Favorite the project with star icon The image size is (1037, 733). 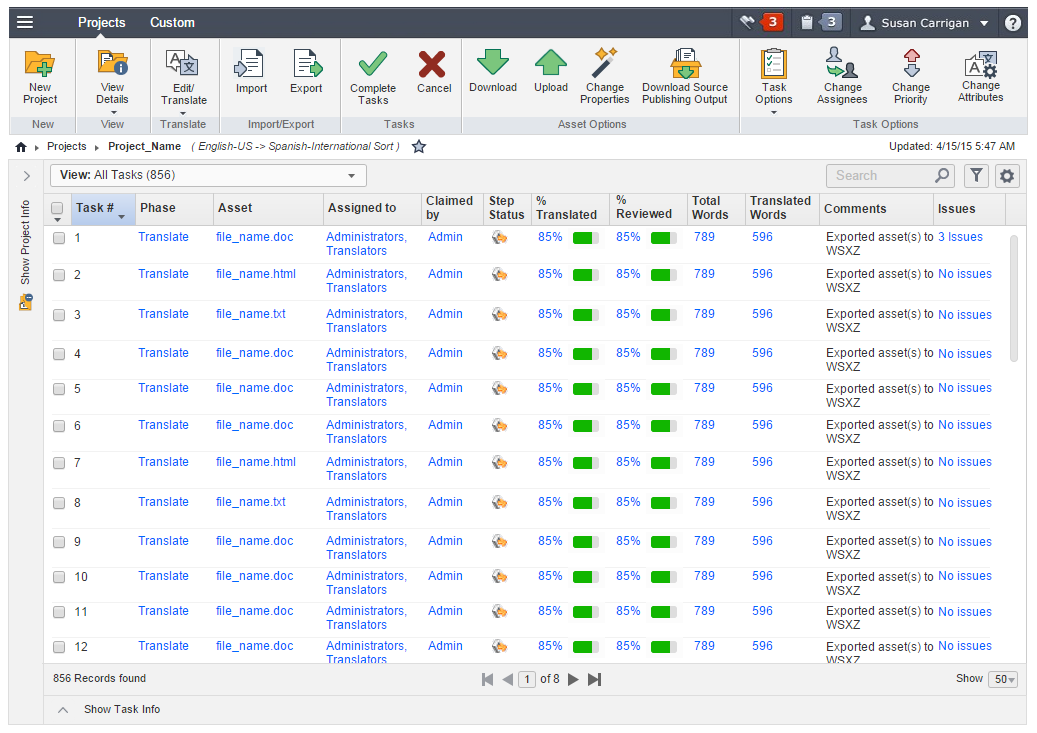tap(419, 147)
